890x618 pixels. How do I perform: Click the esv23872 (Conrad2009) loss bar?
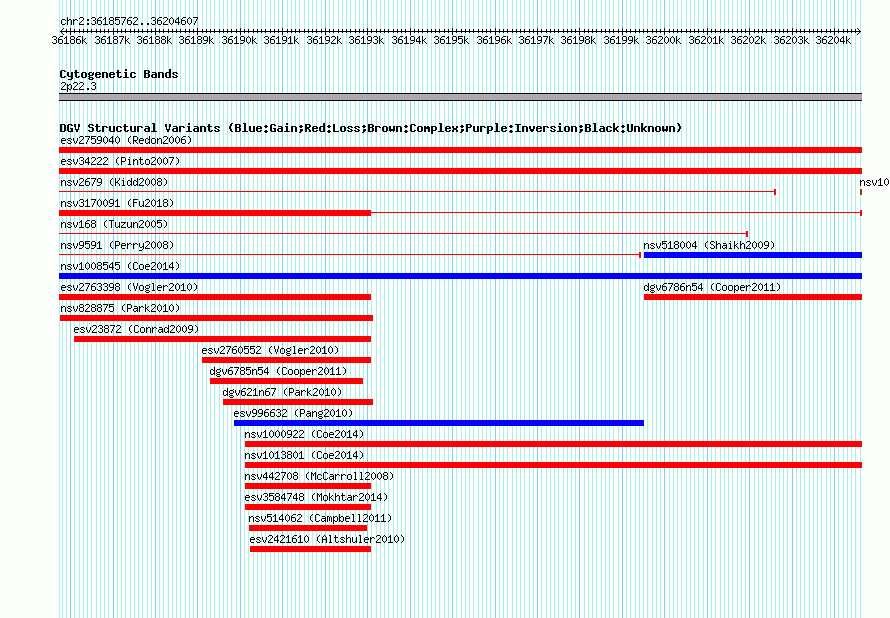222,339
